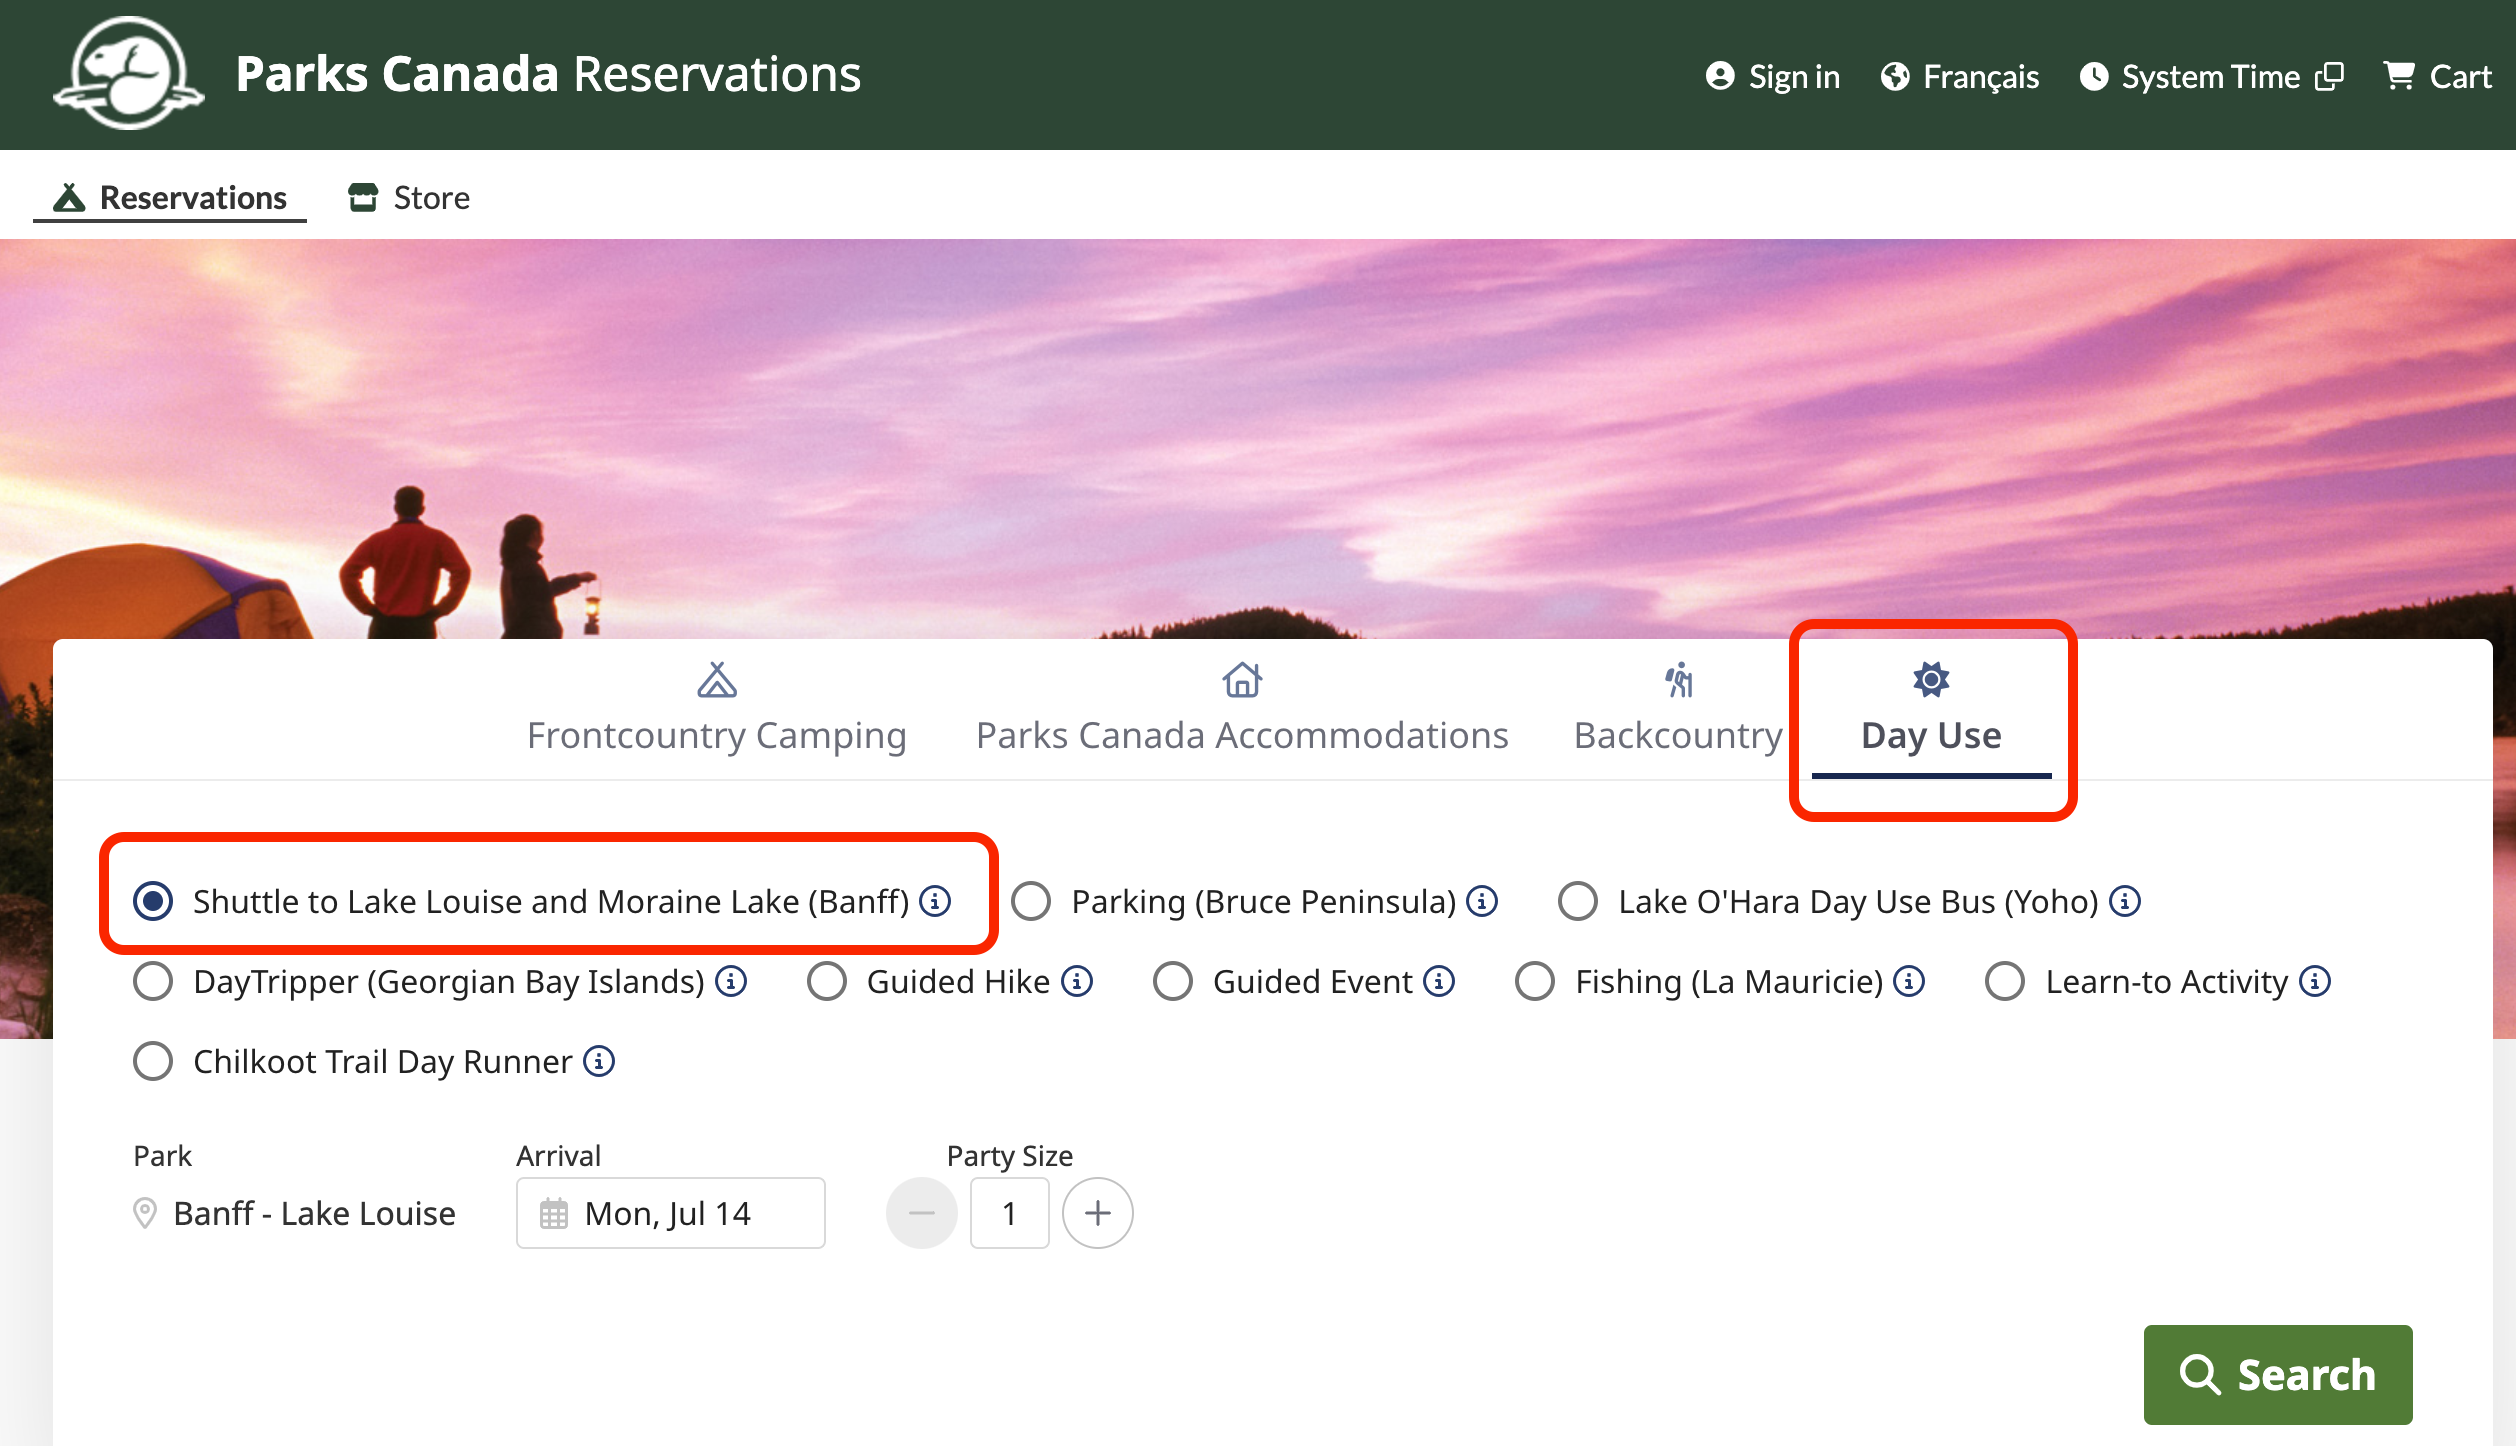
Task: Click the storefront icon beside Store
Action: tap(363, 197)
